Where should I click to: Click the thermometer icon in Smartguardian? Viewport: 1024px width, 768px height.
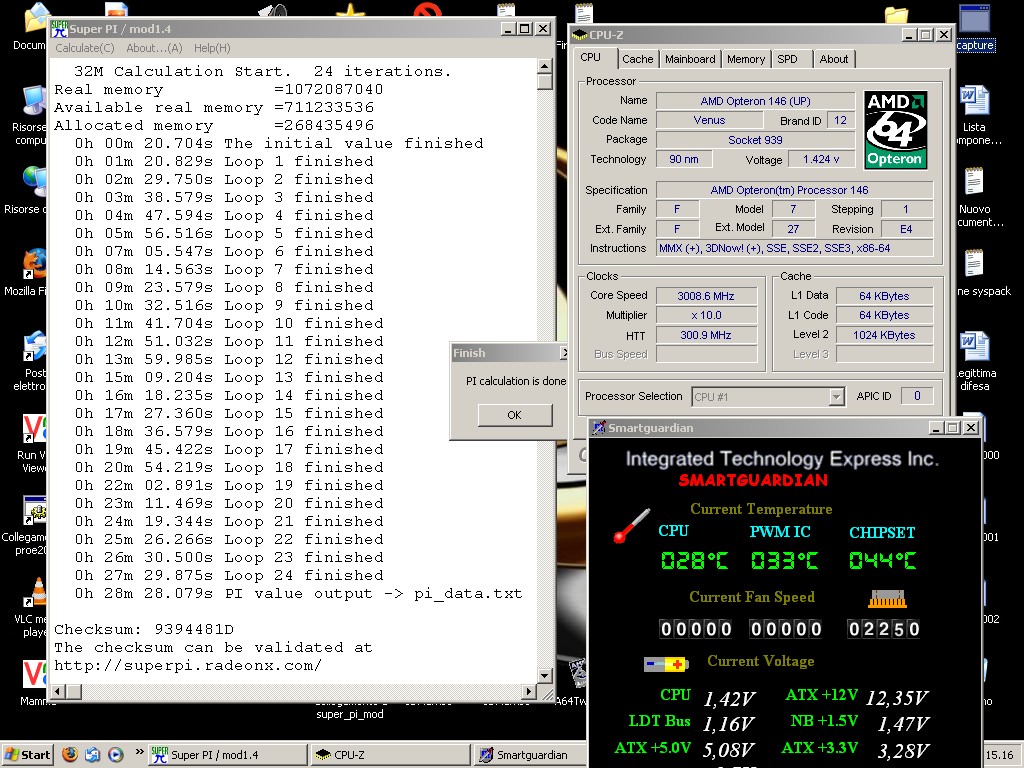632,526
